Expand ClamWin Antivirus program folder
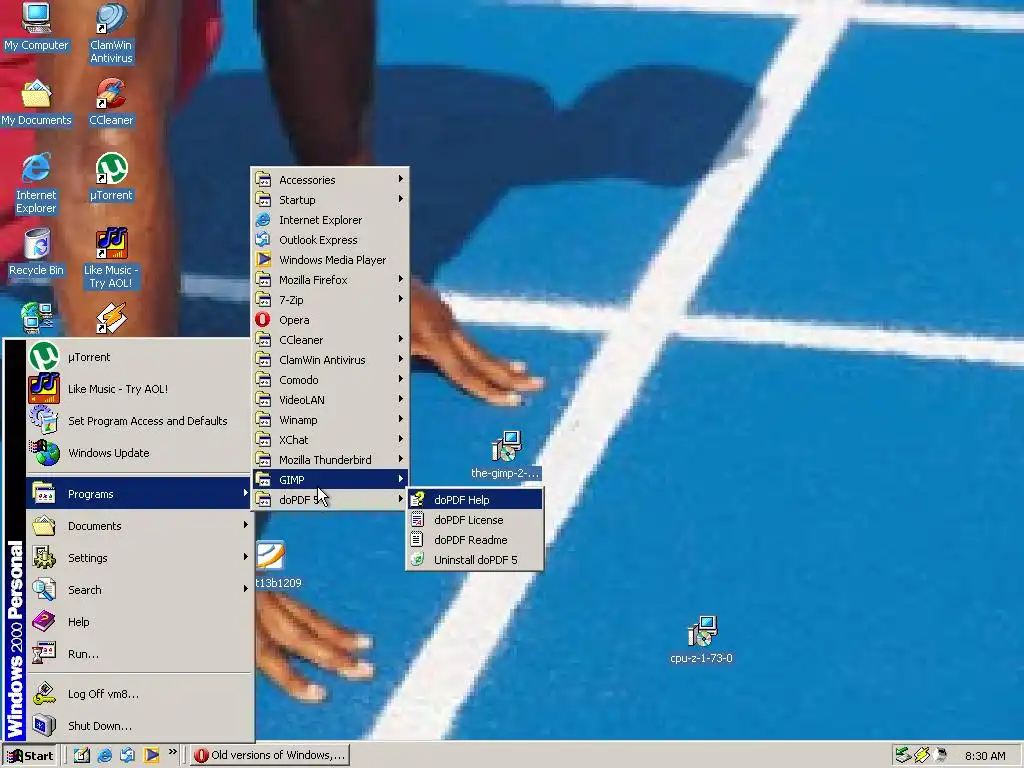The height and width of the screenshot is (768, 1024). [x=330, y=360]
